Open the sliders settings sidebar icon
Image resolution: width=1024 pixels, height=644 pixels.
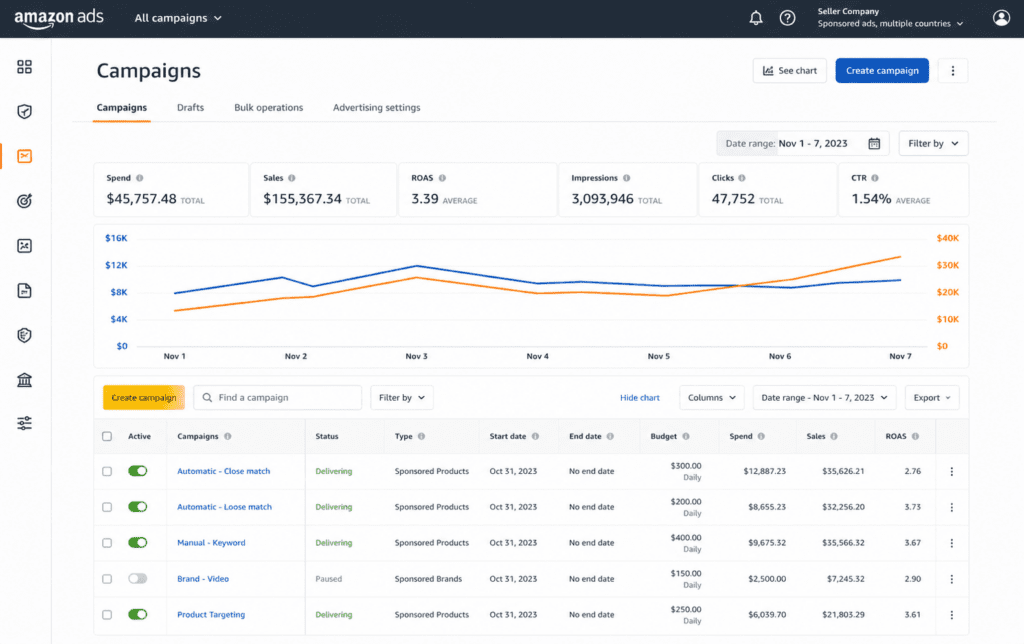click(x=24, y=424)
